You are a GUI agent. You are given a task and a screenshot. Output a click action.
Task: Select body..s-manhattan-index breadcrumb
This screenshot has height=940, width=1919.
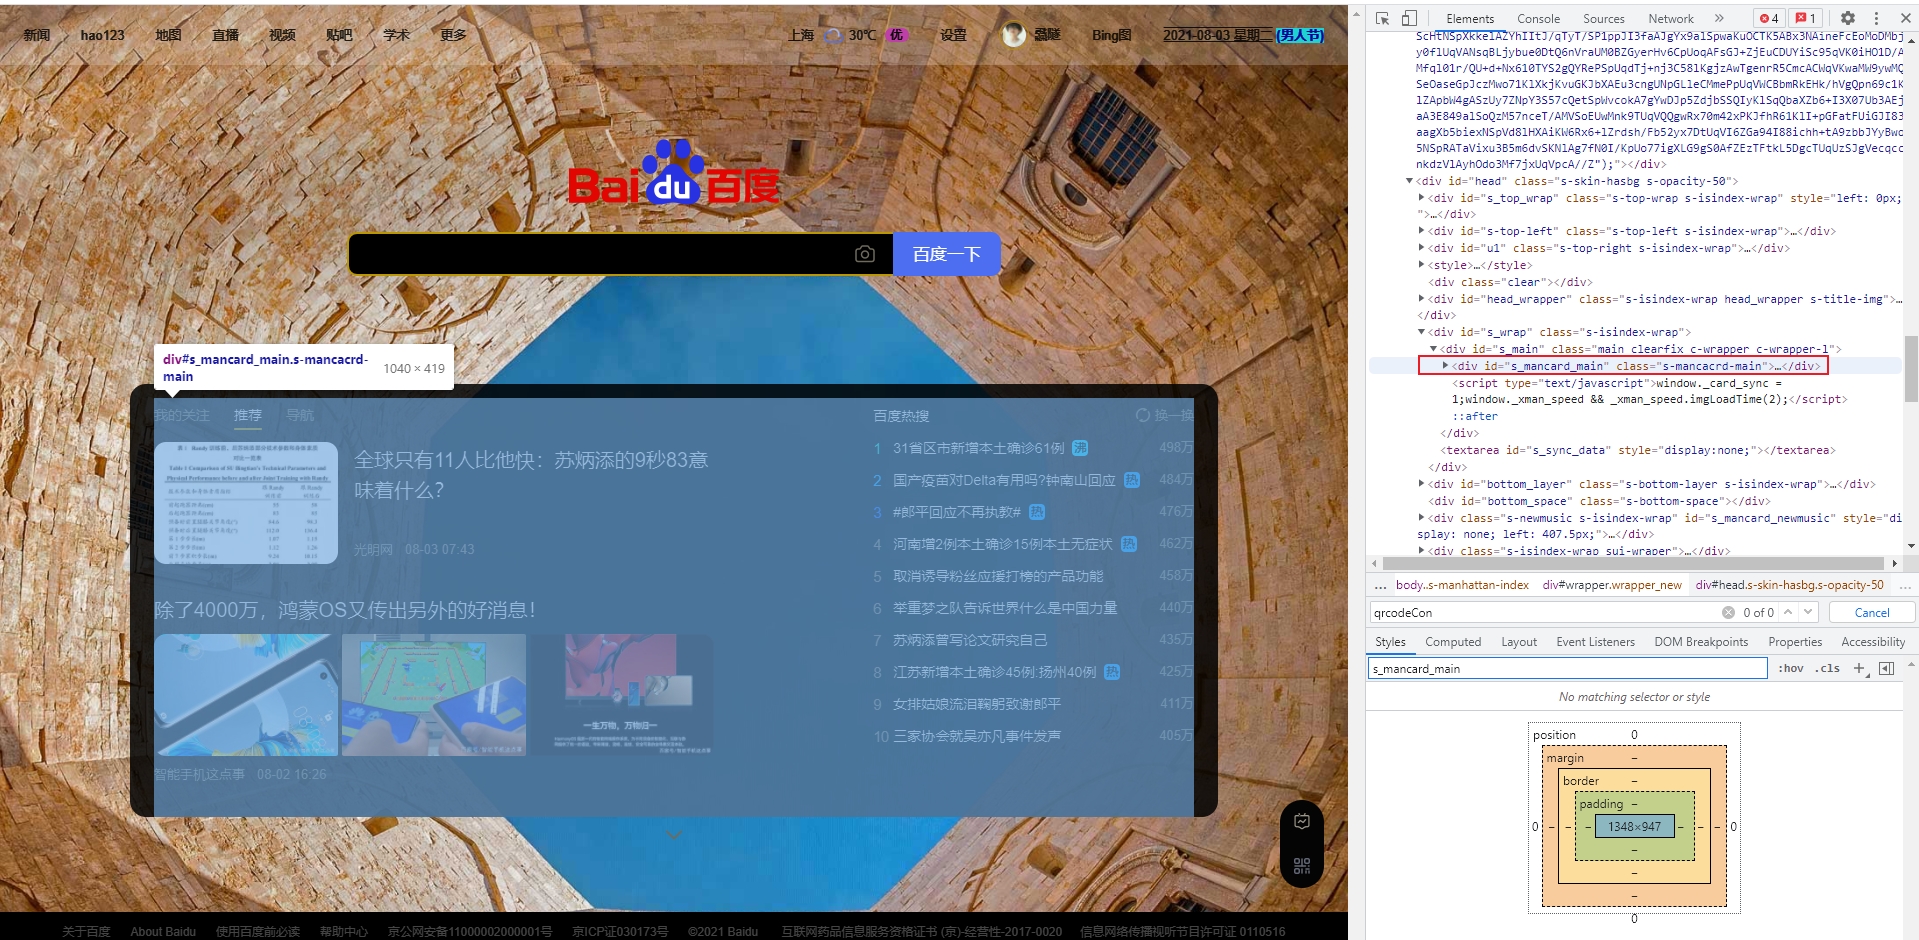(x=1462, y=585)
